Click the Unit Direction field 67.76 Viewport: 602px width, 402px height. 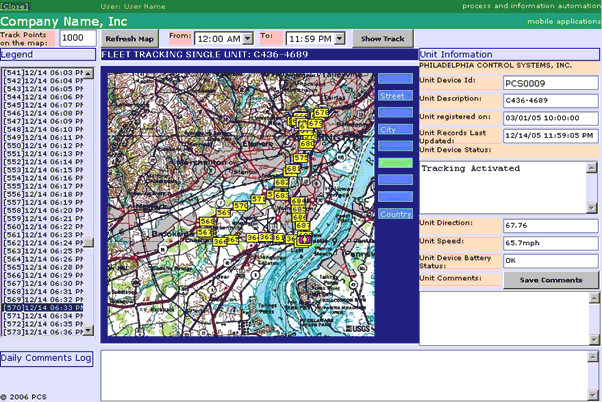[551, 225]
